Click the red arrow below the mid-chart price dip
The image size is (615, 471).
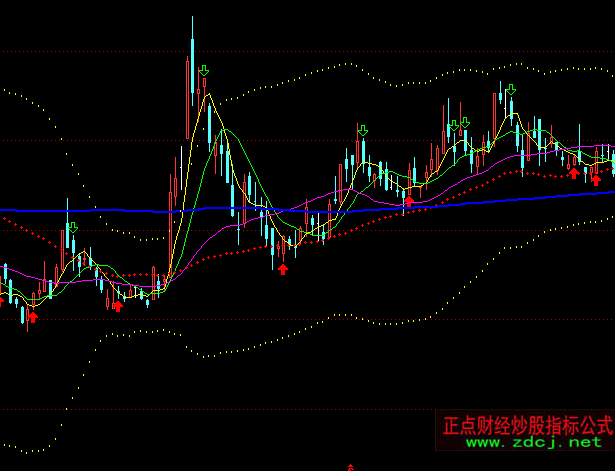pos(283,268)
